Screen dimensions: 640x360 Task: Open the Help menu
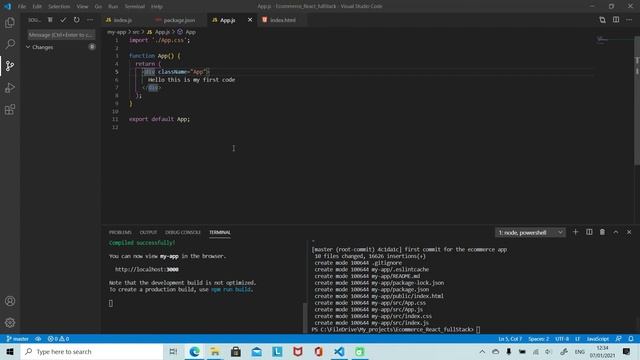(x=157, y=7)
